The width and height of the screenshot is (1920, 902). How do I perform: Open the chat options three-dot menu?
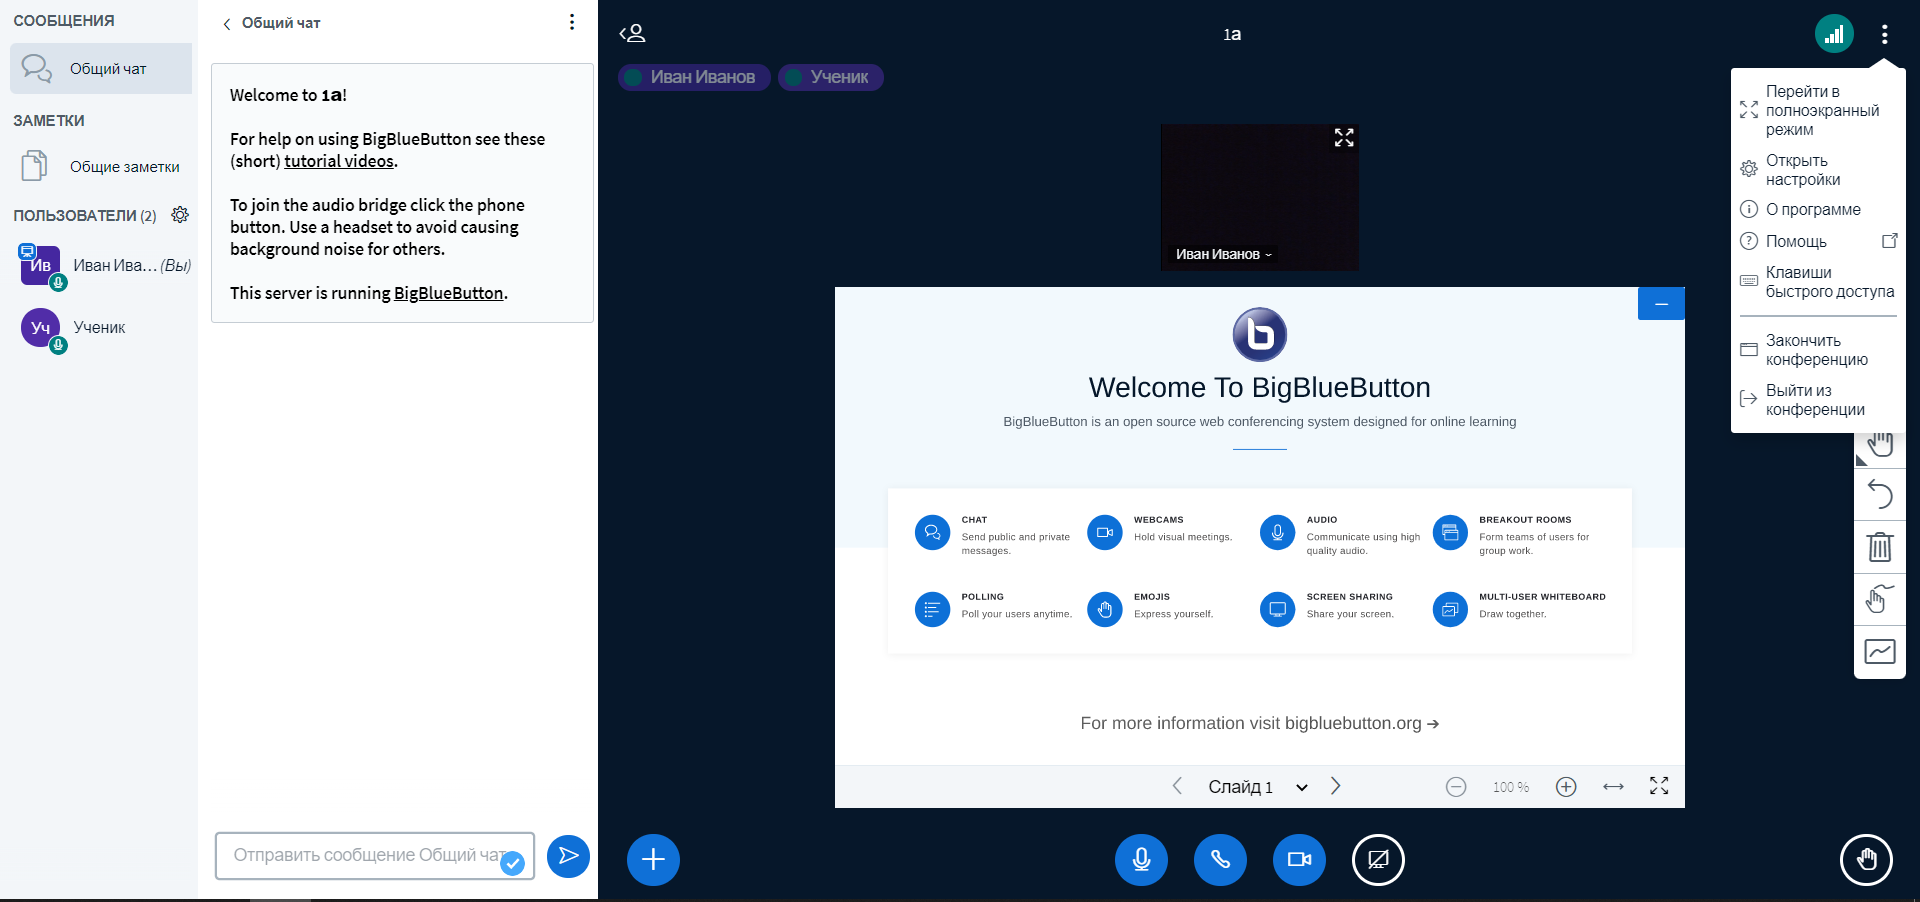(571, 22)
